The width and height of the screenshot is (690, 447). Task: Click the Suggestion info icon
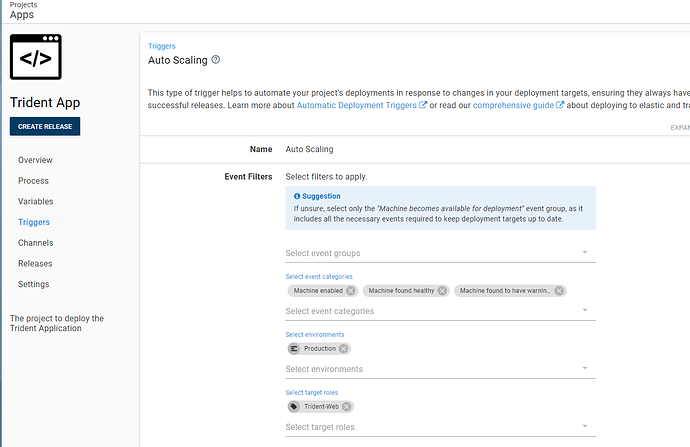point(297,196)
